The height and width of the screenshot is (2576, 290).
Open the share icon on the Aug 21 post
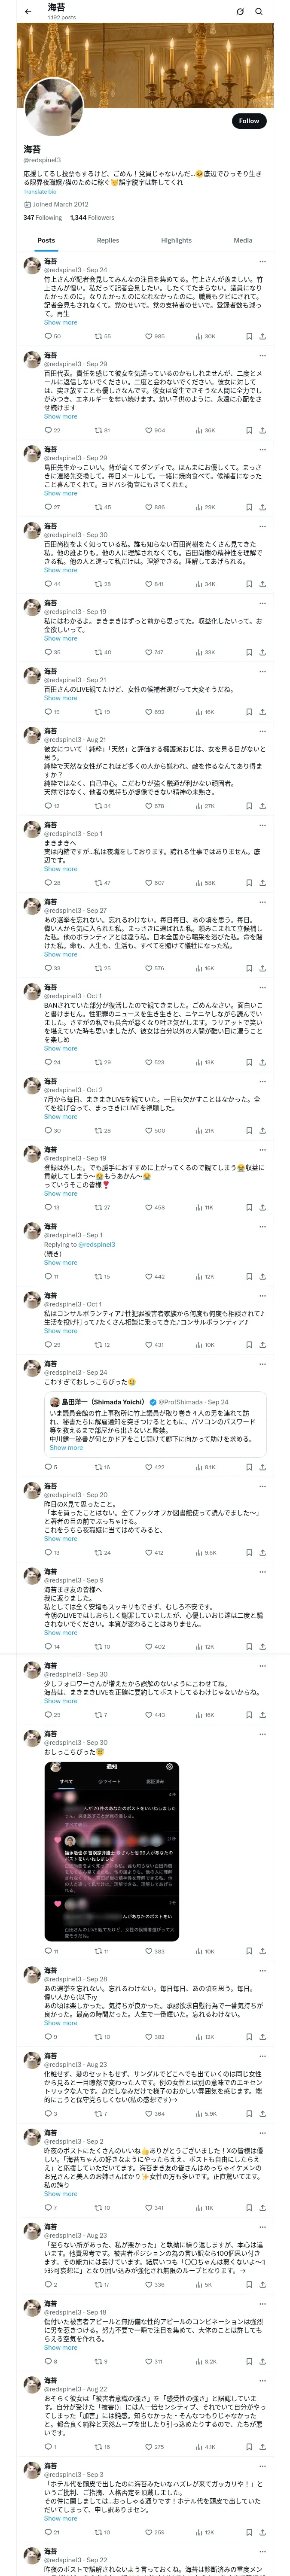263,805
